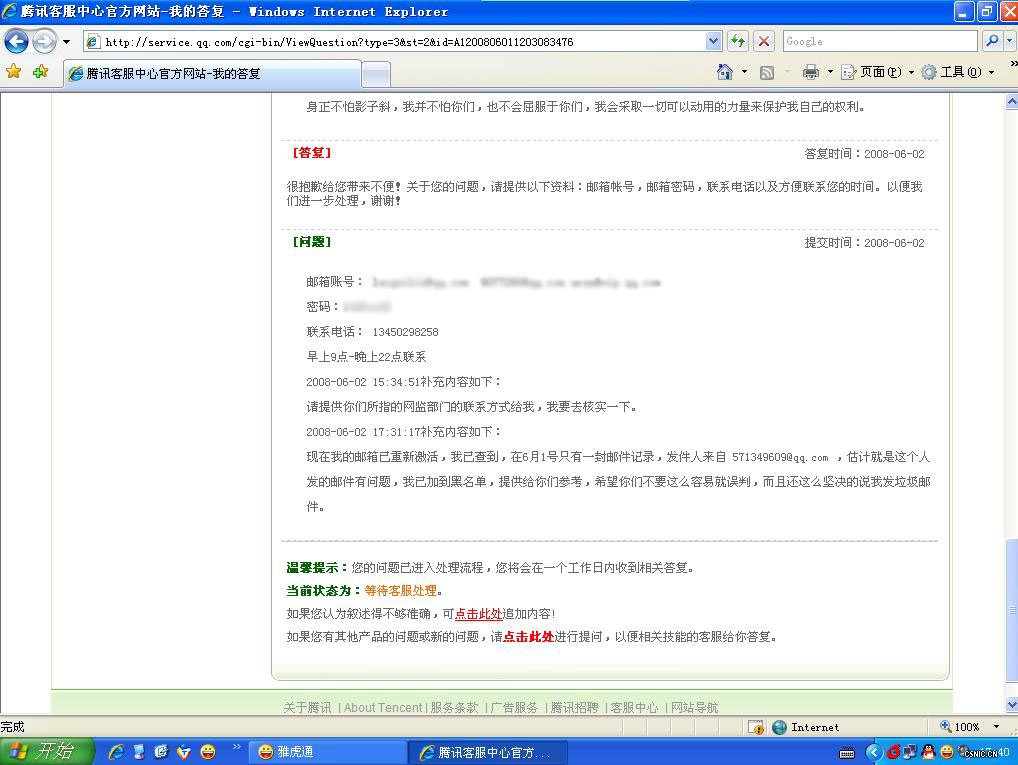This screenshot has height=765, width=1018.
Task: Click the Google search magnifier icon
Action: click(x=992, y=41)
